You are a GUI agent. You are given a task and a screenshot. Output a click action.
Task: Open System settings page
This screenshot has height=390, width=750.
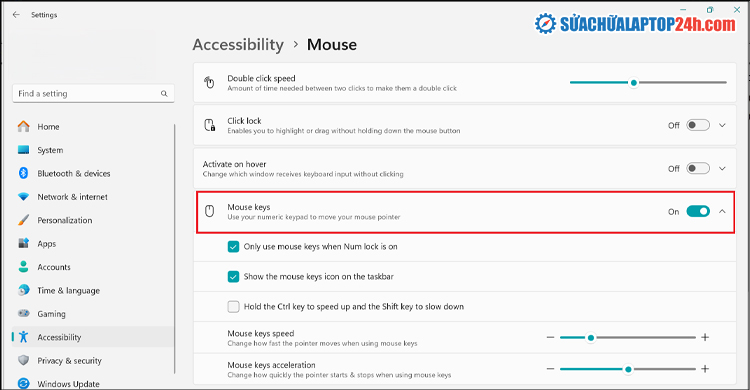[93, 150]
